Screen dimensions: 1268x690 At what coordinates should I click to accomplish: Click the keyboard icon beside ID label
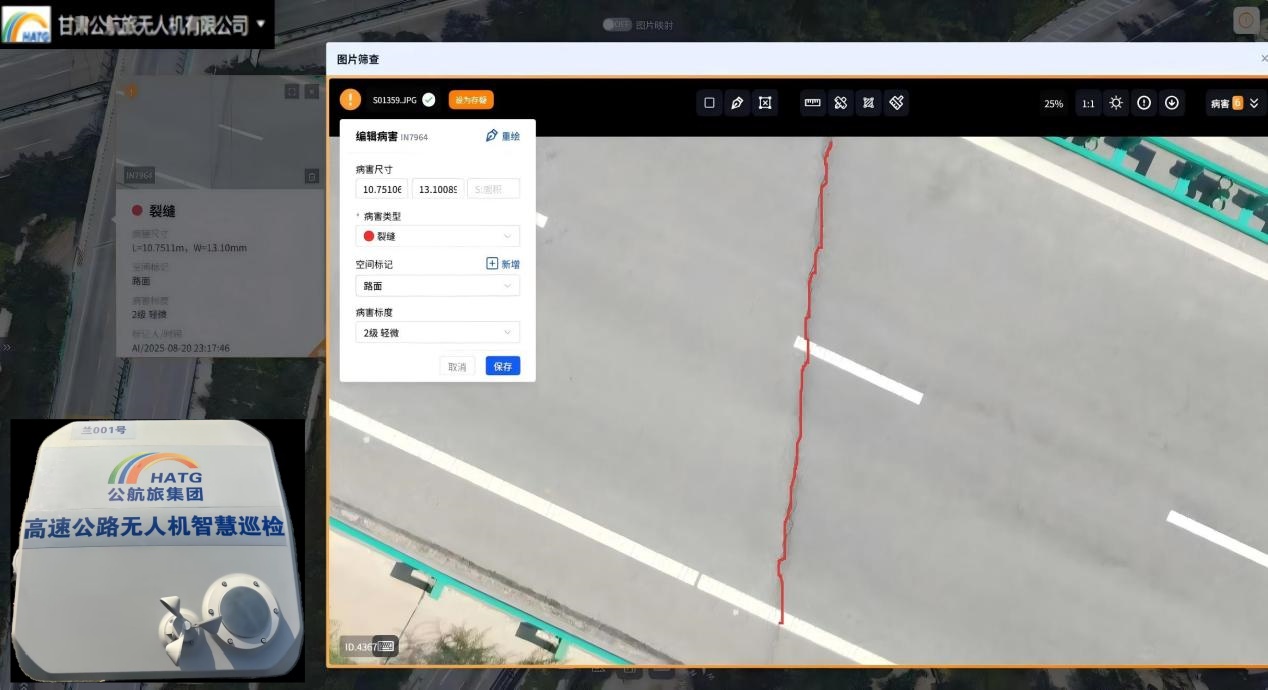pos(386,646)
